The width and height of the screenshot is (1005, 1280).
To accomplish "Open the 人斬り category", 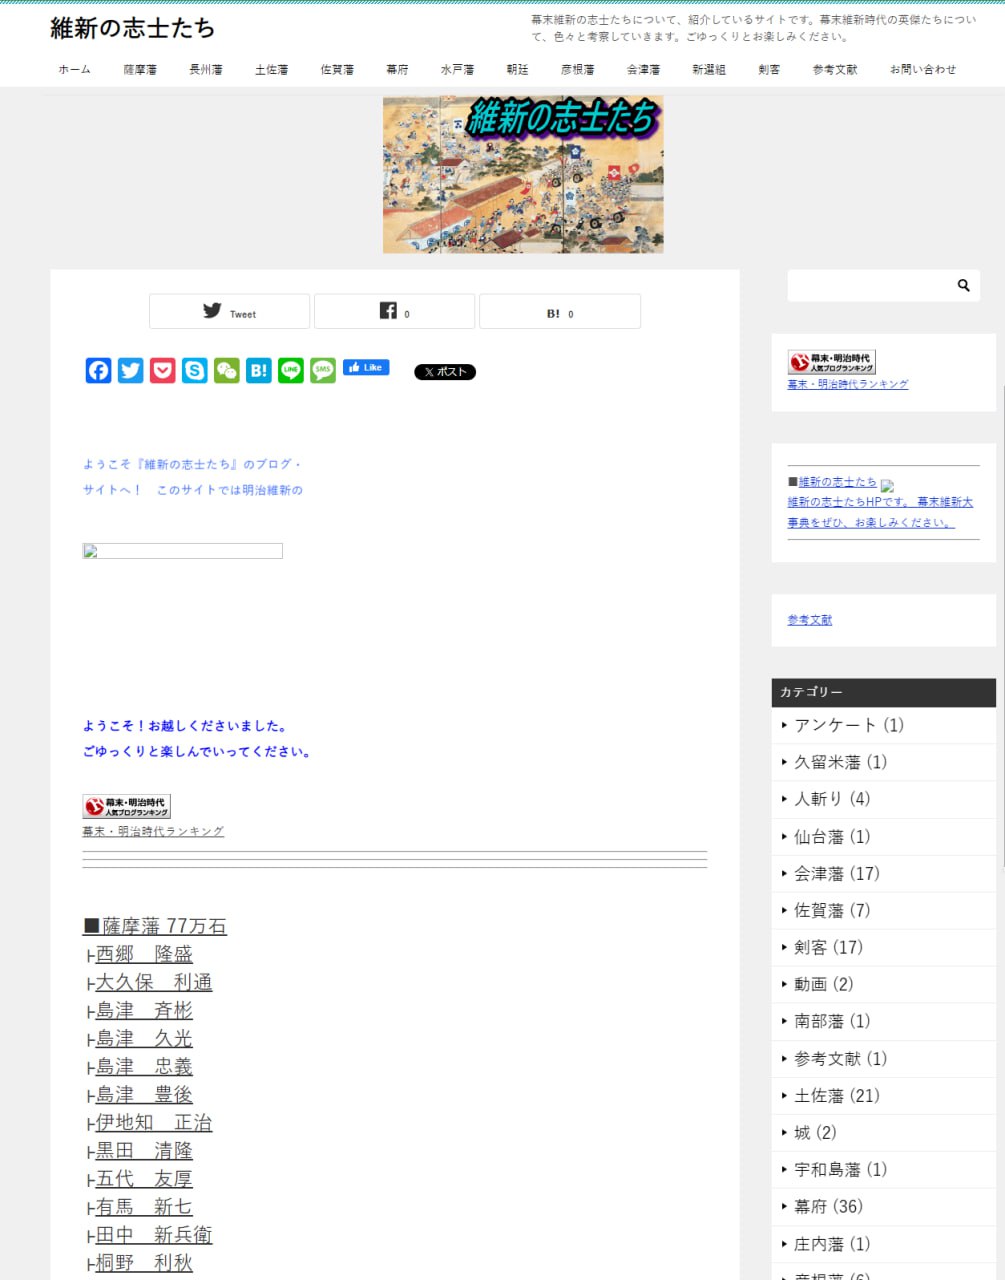I will (x=832, y=799).
